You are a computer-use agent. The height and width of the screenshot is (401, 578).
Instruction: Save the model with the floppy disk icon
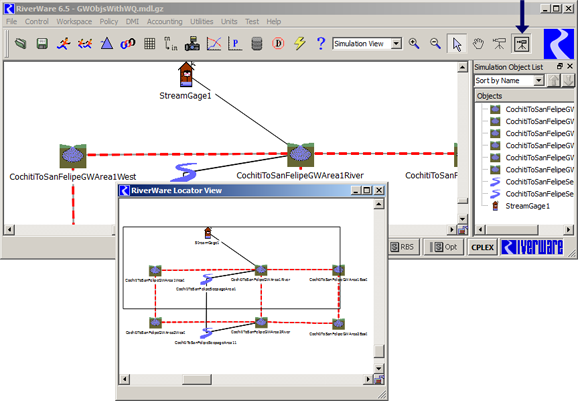[x=42, y=44]
